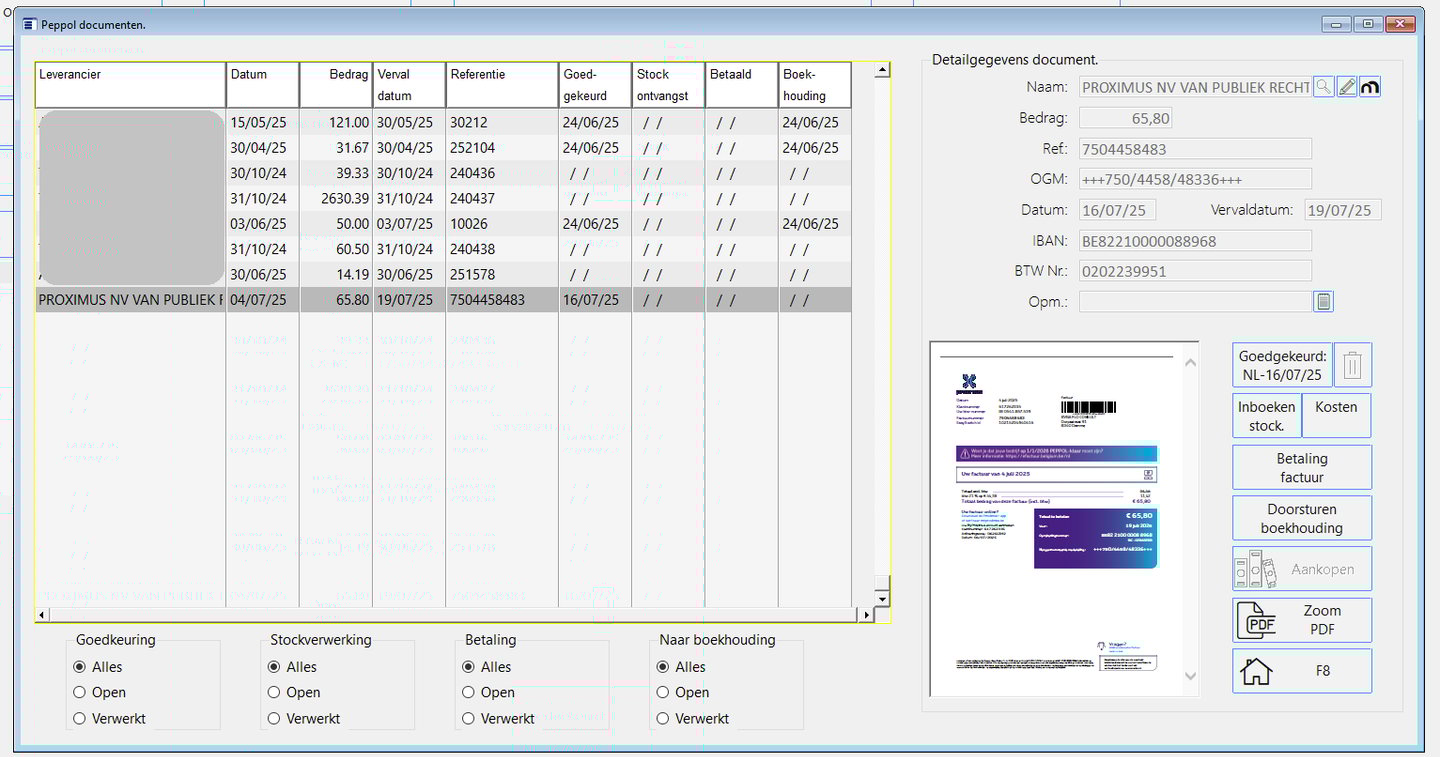
Task: Click the Peppol documenten window title icon
Action: coord(29,24)
